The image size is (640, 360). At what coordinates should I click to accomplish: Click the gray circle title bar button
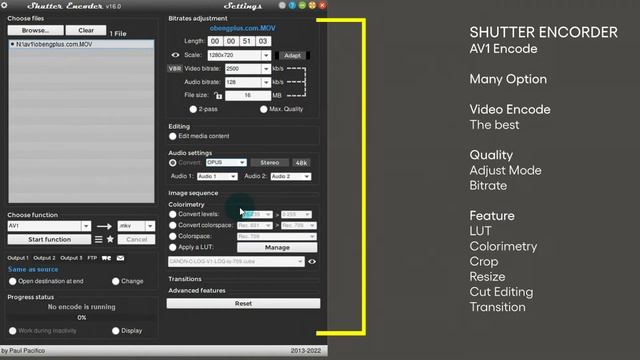point(282,5)
